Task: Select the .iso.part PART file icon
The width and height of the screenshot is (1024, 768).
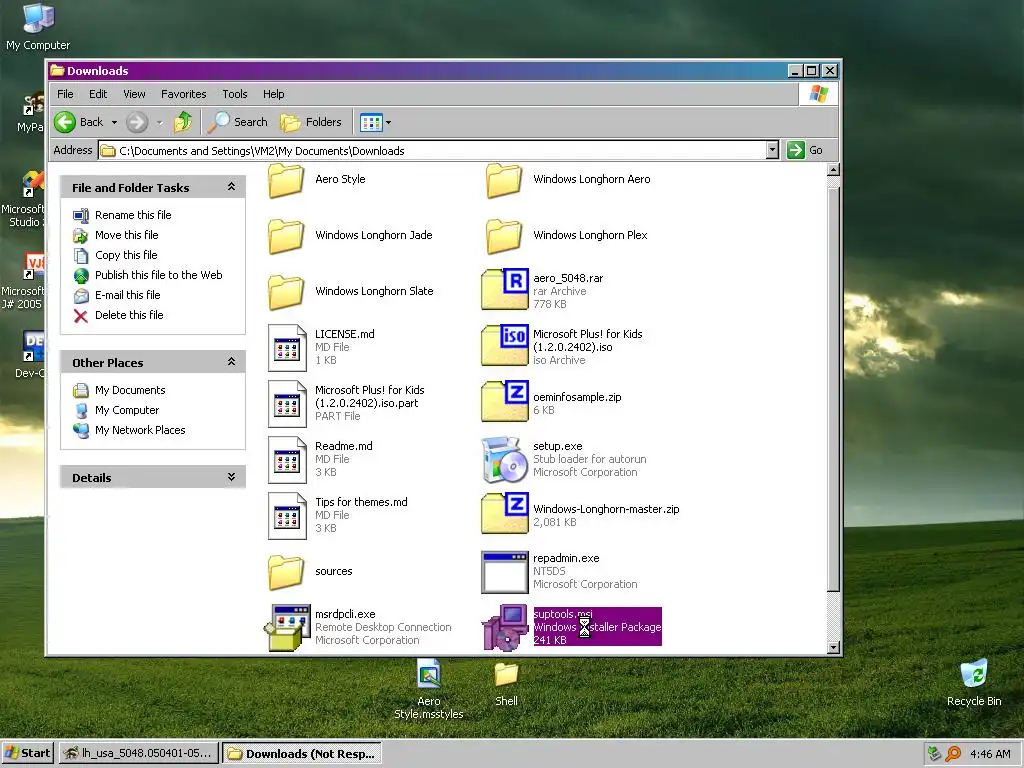Action: pos(287,404)
